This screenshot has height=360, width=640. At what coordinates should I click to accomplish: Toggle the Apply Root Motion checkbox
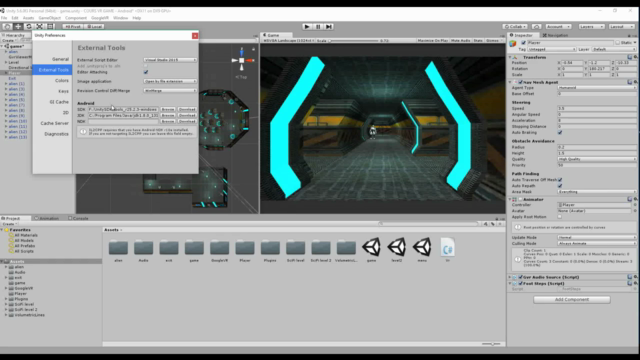pyautogui.click(x=560, y=217)
